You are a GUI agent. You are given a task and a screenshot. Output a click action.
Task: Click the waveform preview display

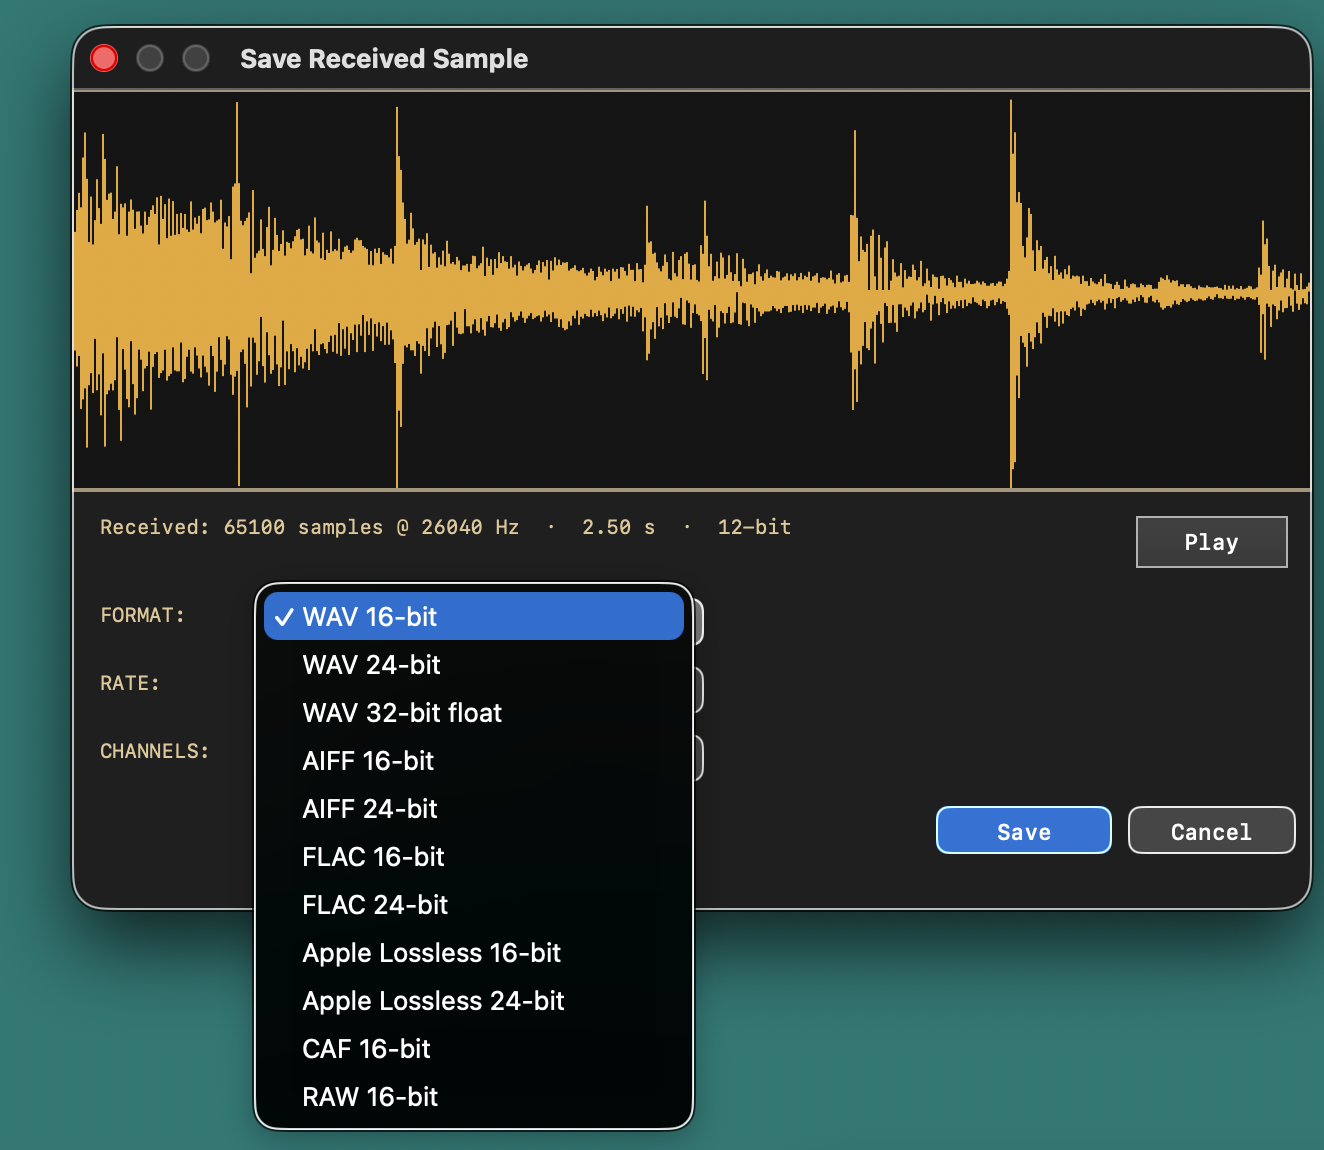pyautogui.click(x=692, y=290)
